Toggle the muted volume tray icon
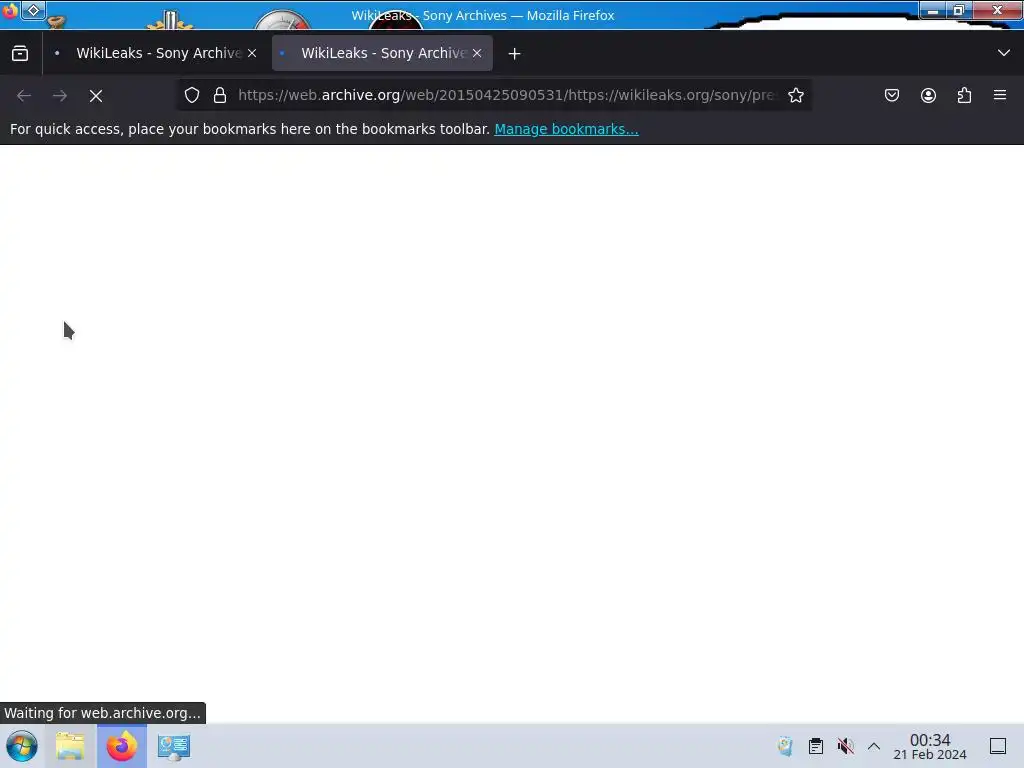Screen dimensions: 1024x768 click(846, 746)
